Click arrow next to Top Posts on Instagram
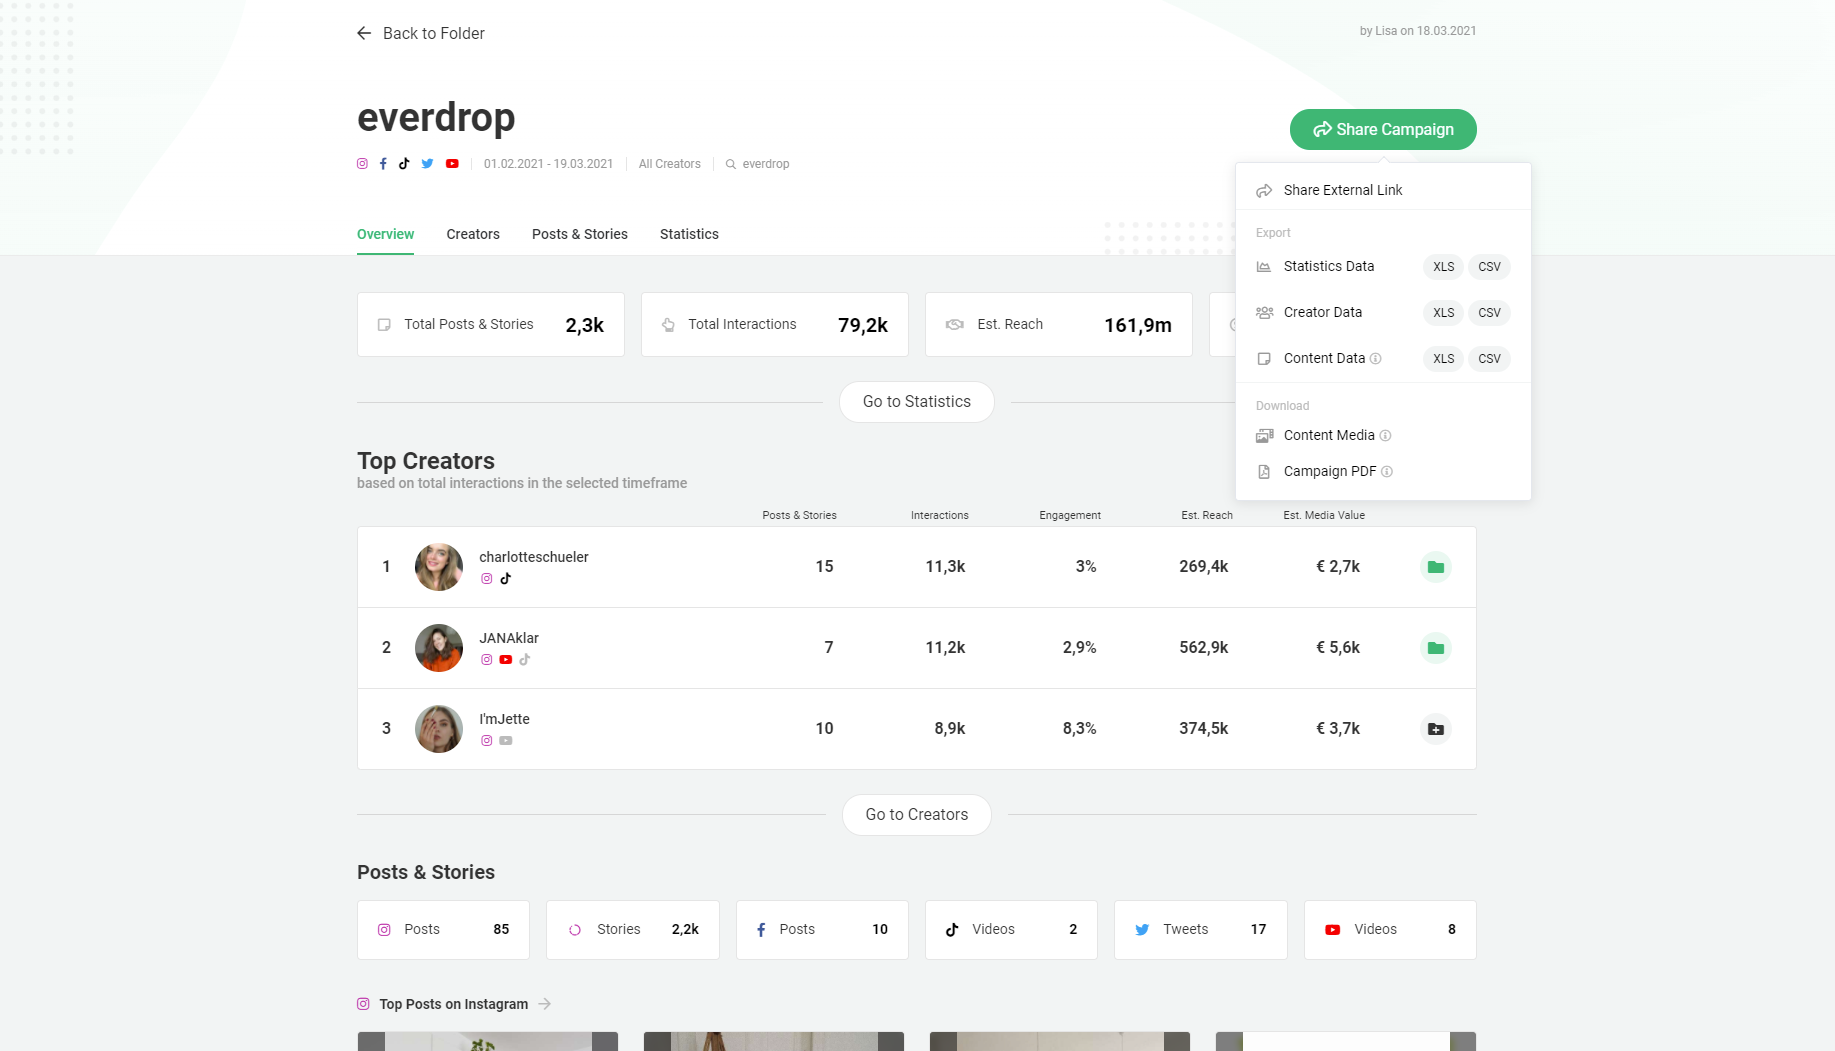 (545, 1004)
